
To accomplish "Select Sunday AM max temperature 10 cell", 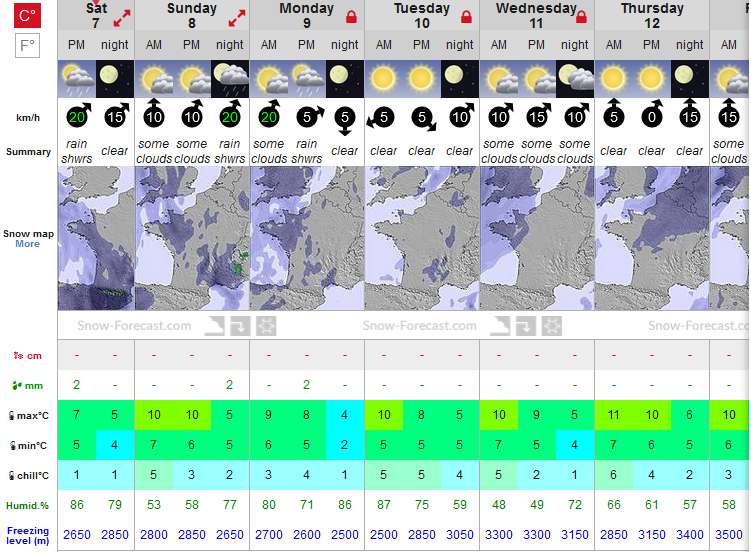I will (154, 415).
